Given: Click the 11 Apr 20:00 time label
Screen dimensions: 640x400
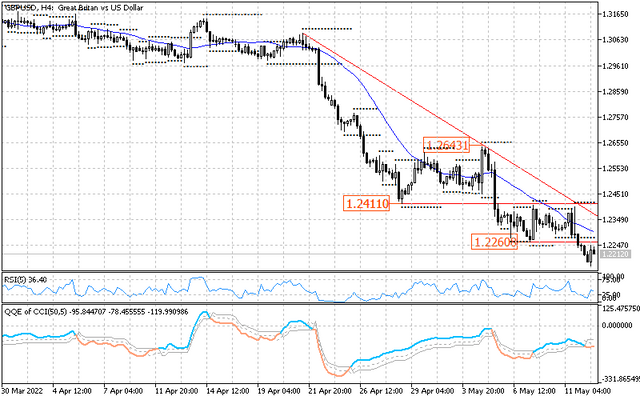Looking at the screenshot, I should click(177, 391).
